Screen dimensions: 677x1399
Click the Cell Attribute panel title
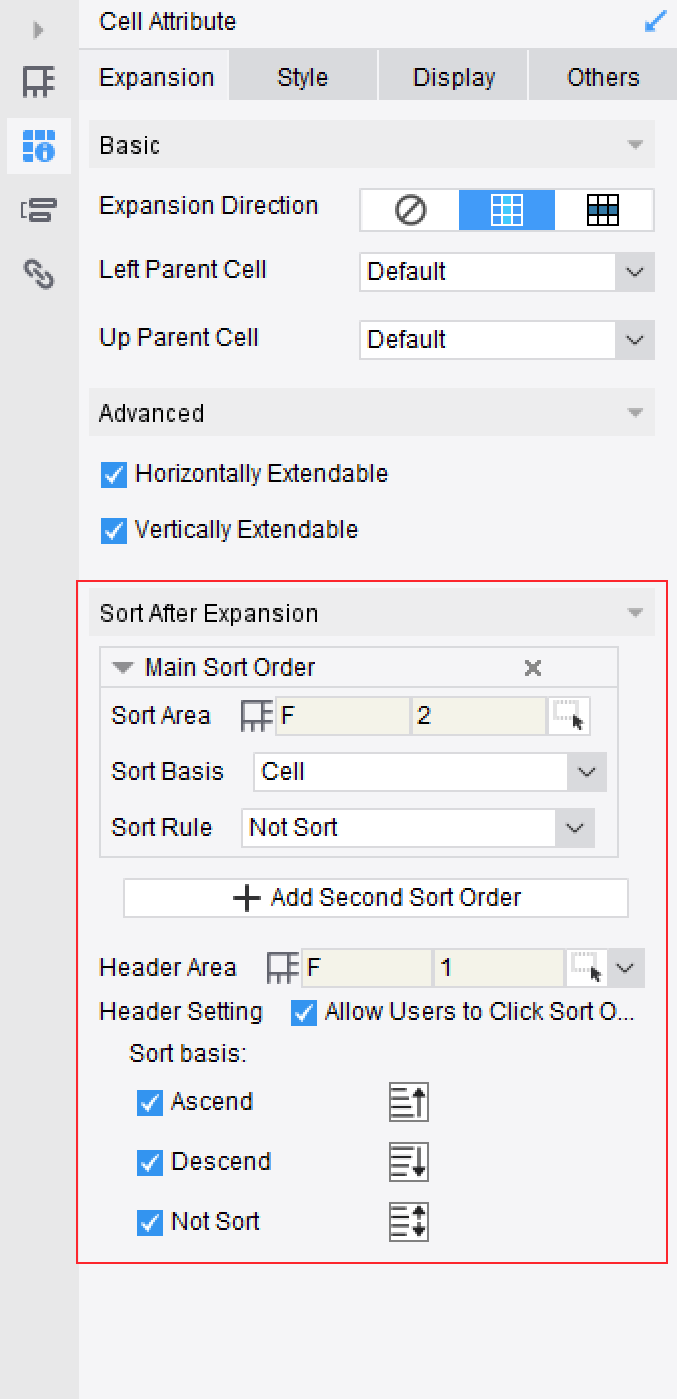pyautogui.click(x=168, y=22)
